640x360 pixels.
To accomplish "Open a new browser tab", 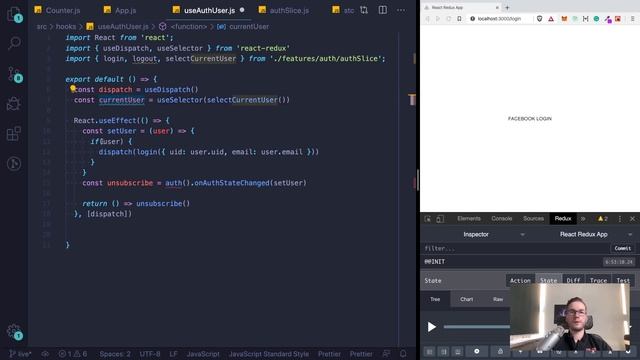I will (x=507, y=7).
